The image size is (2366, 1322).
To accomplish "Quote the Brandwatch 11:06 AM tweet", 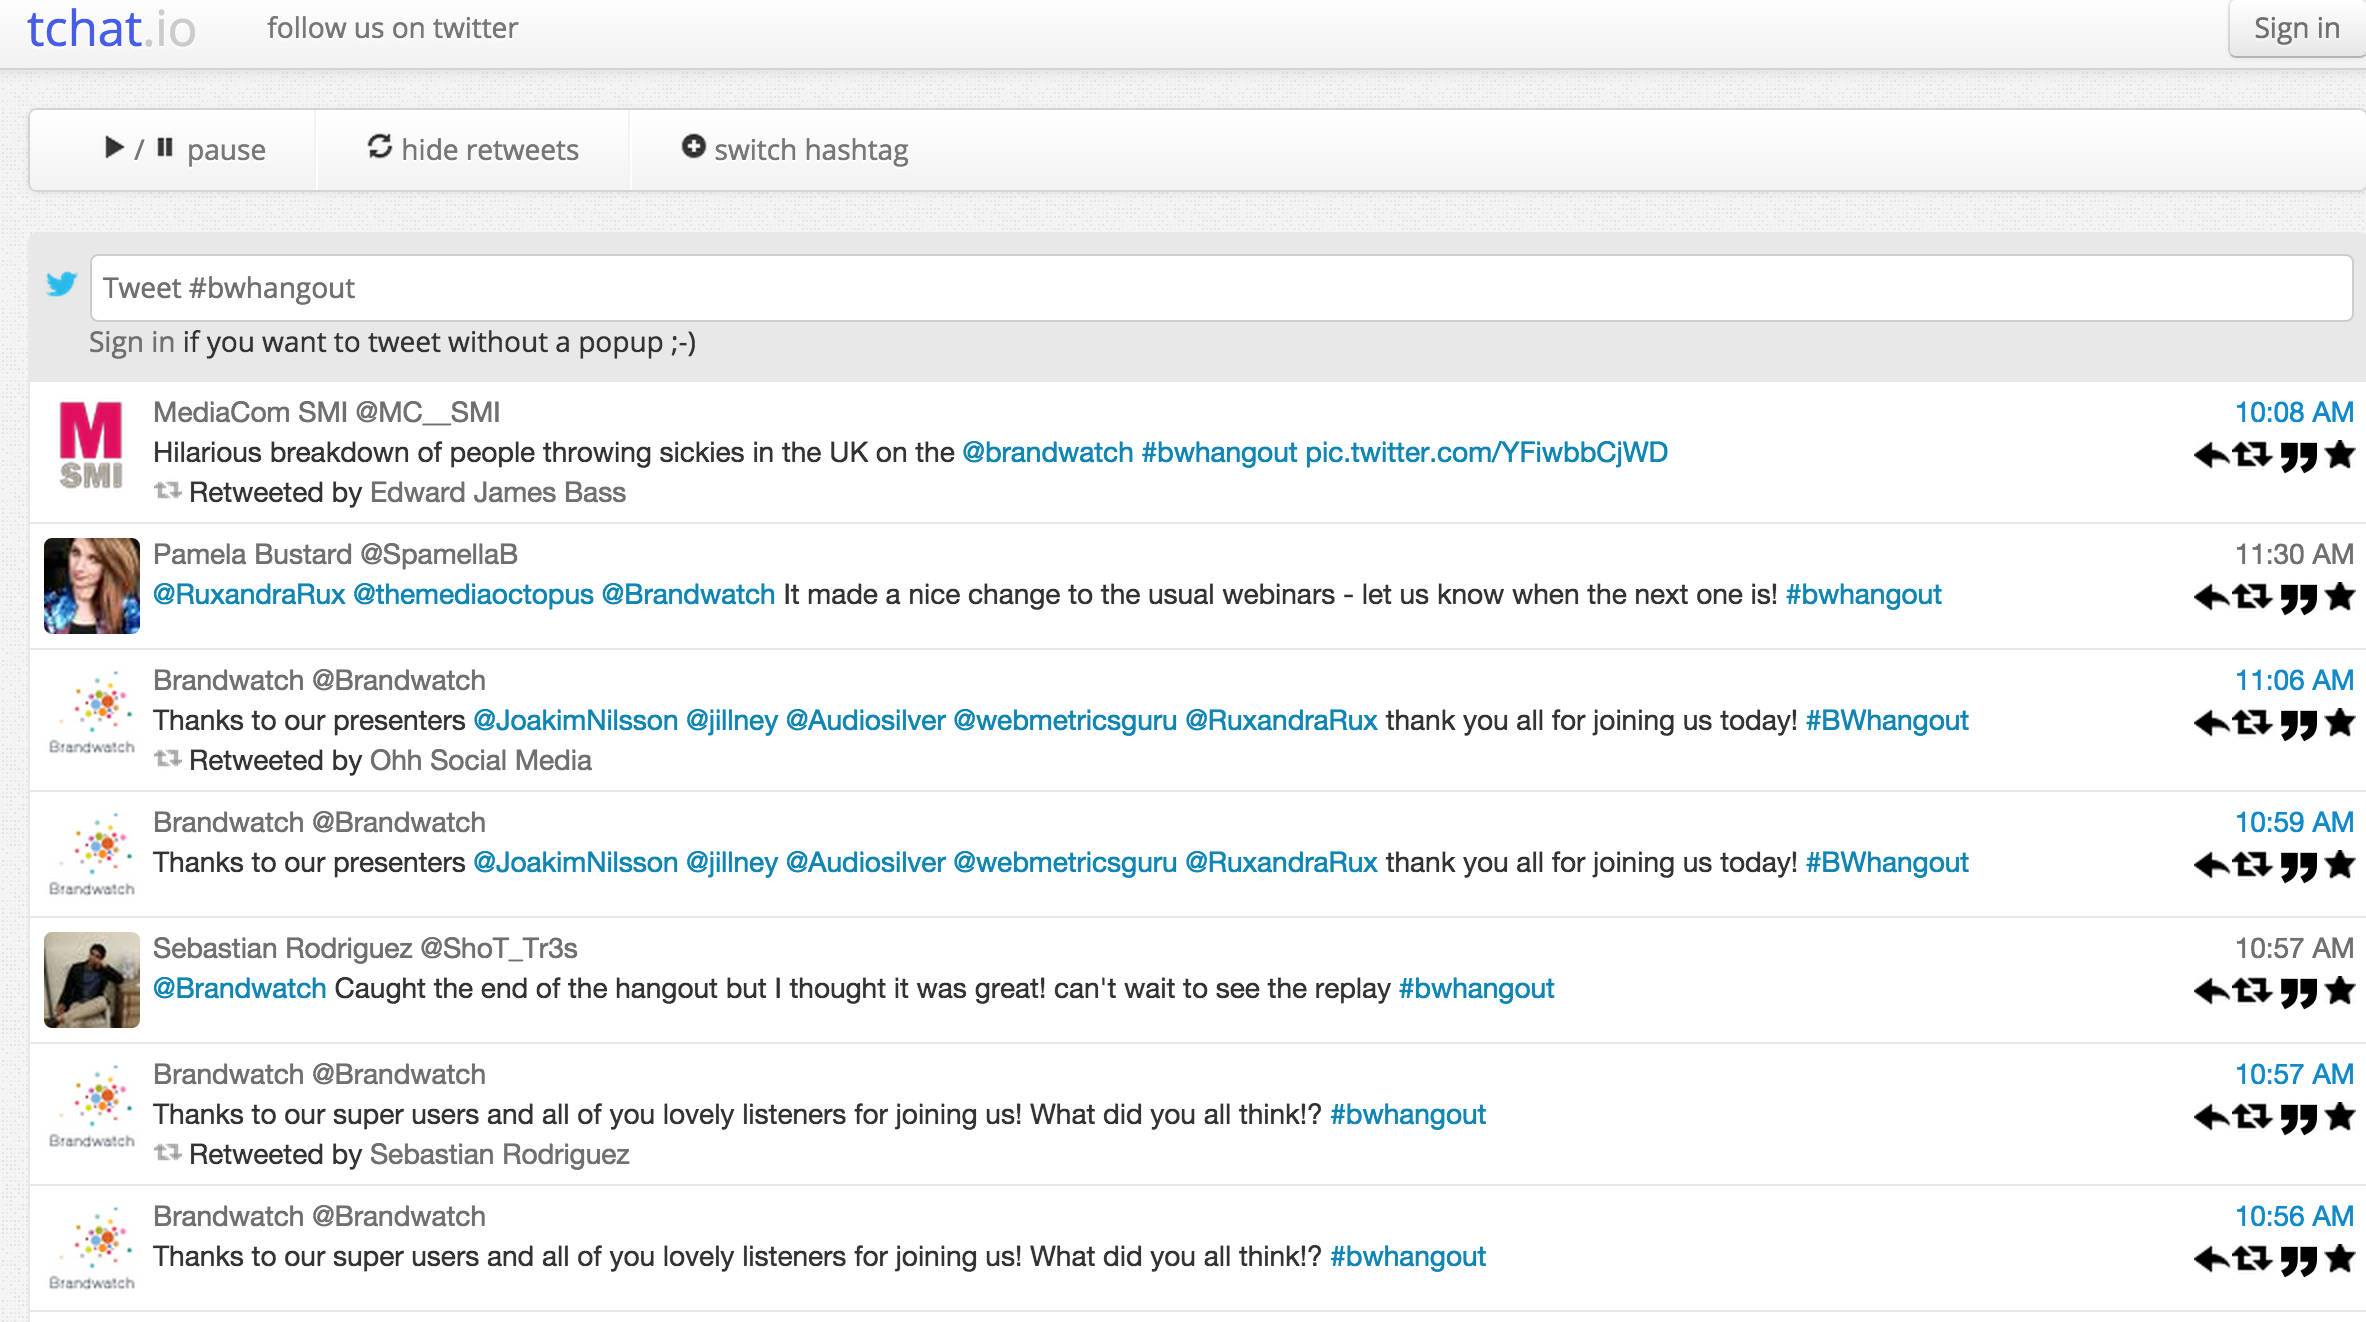I will point(2299,724).
